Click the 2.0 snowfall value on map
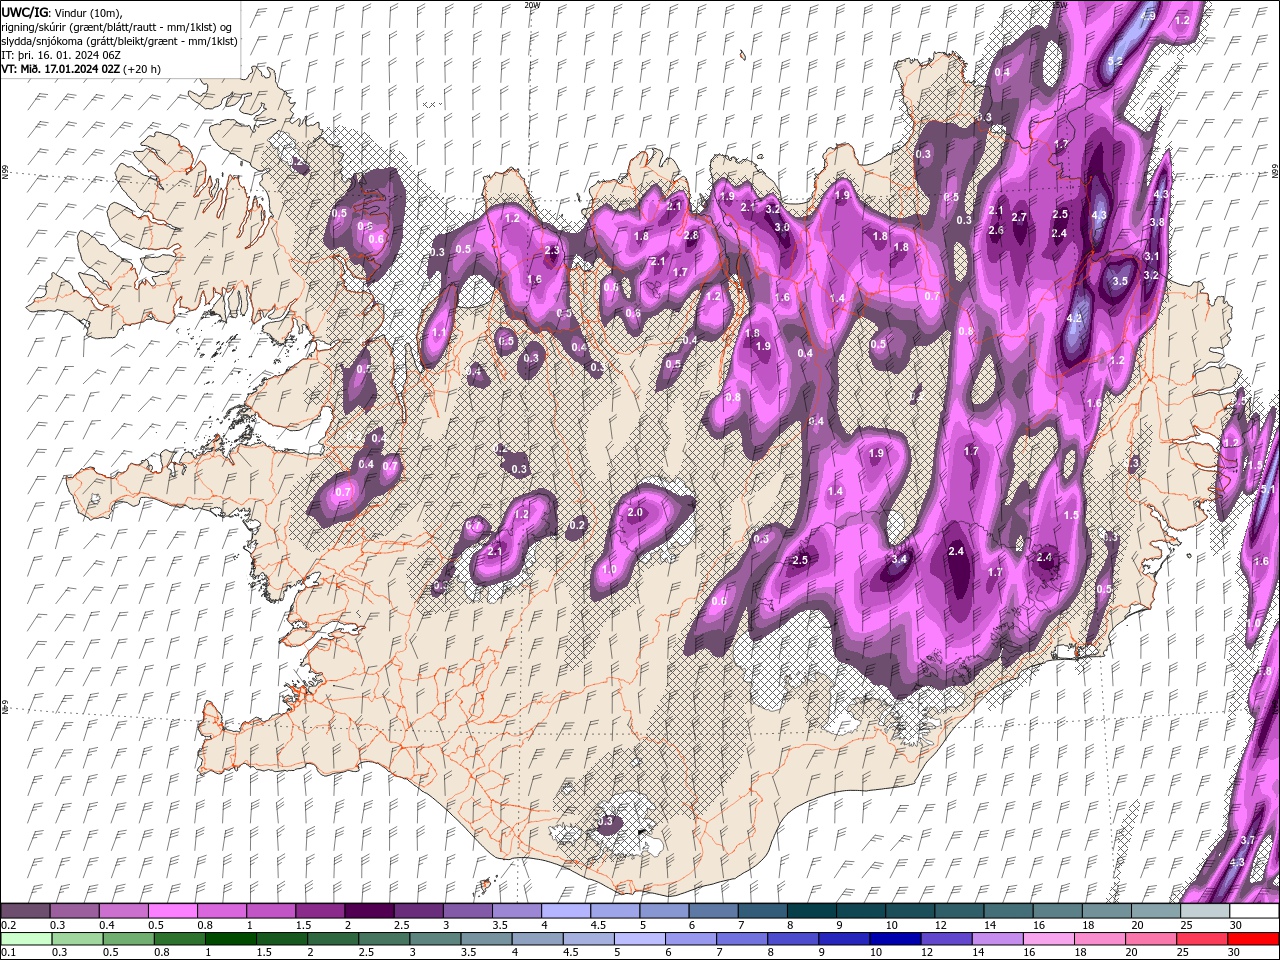This screenshot has height=960, width=1280. point(635,512)
